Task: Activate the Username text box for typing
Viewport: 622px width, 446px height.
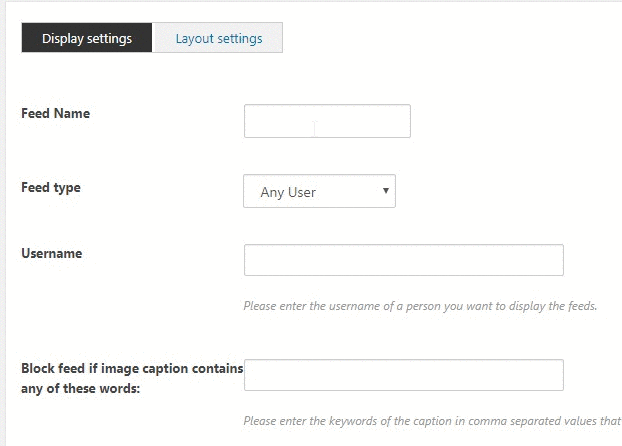Action: pos(403,260)
